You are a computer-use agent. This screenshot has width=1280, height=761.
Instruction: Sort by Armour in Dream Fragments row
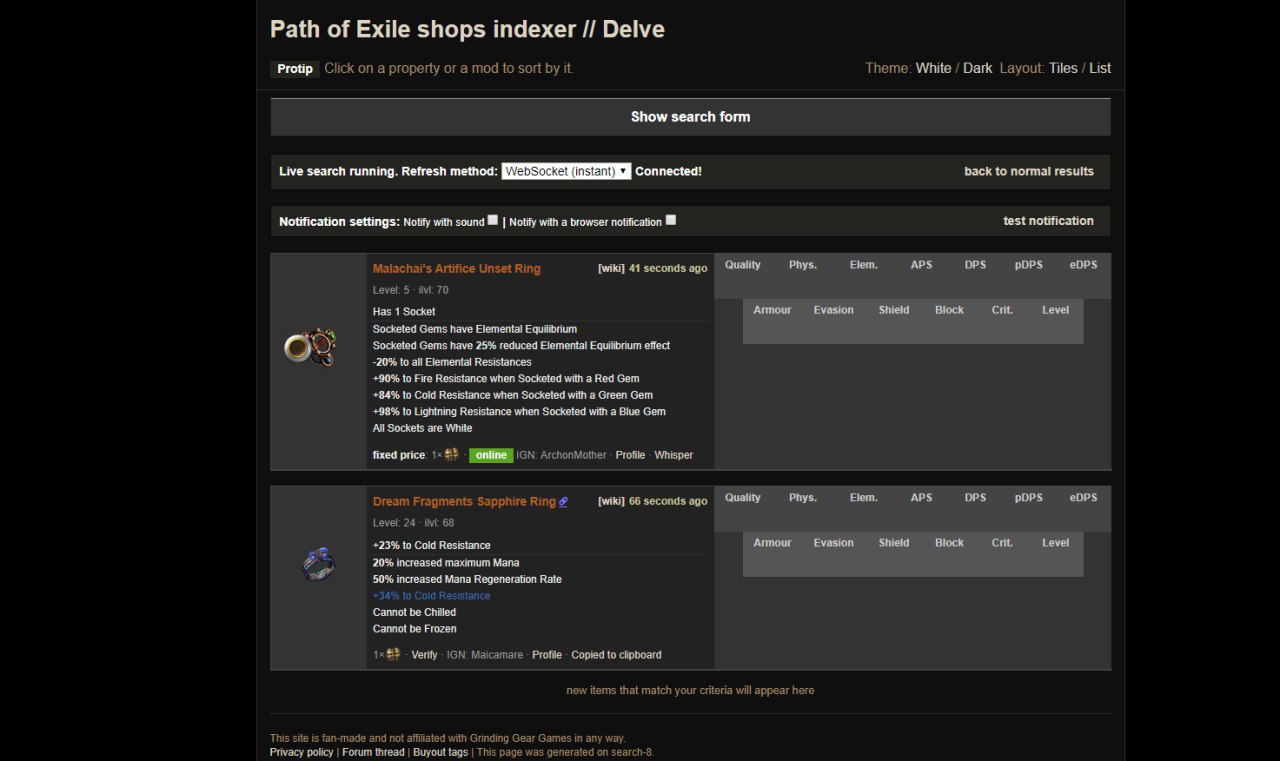pos(772,543)
